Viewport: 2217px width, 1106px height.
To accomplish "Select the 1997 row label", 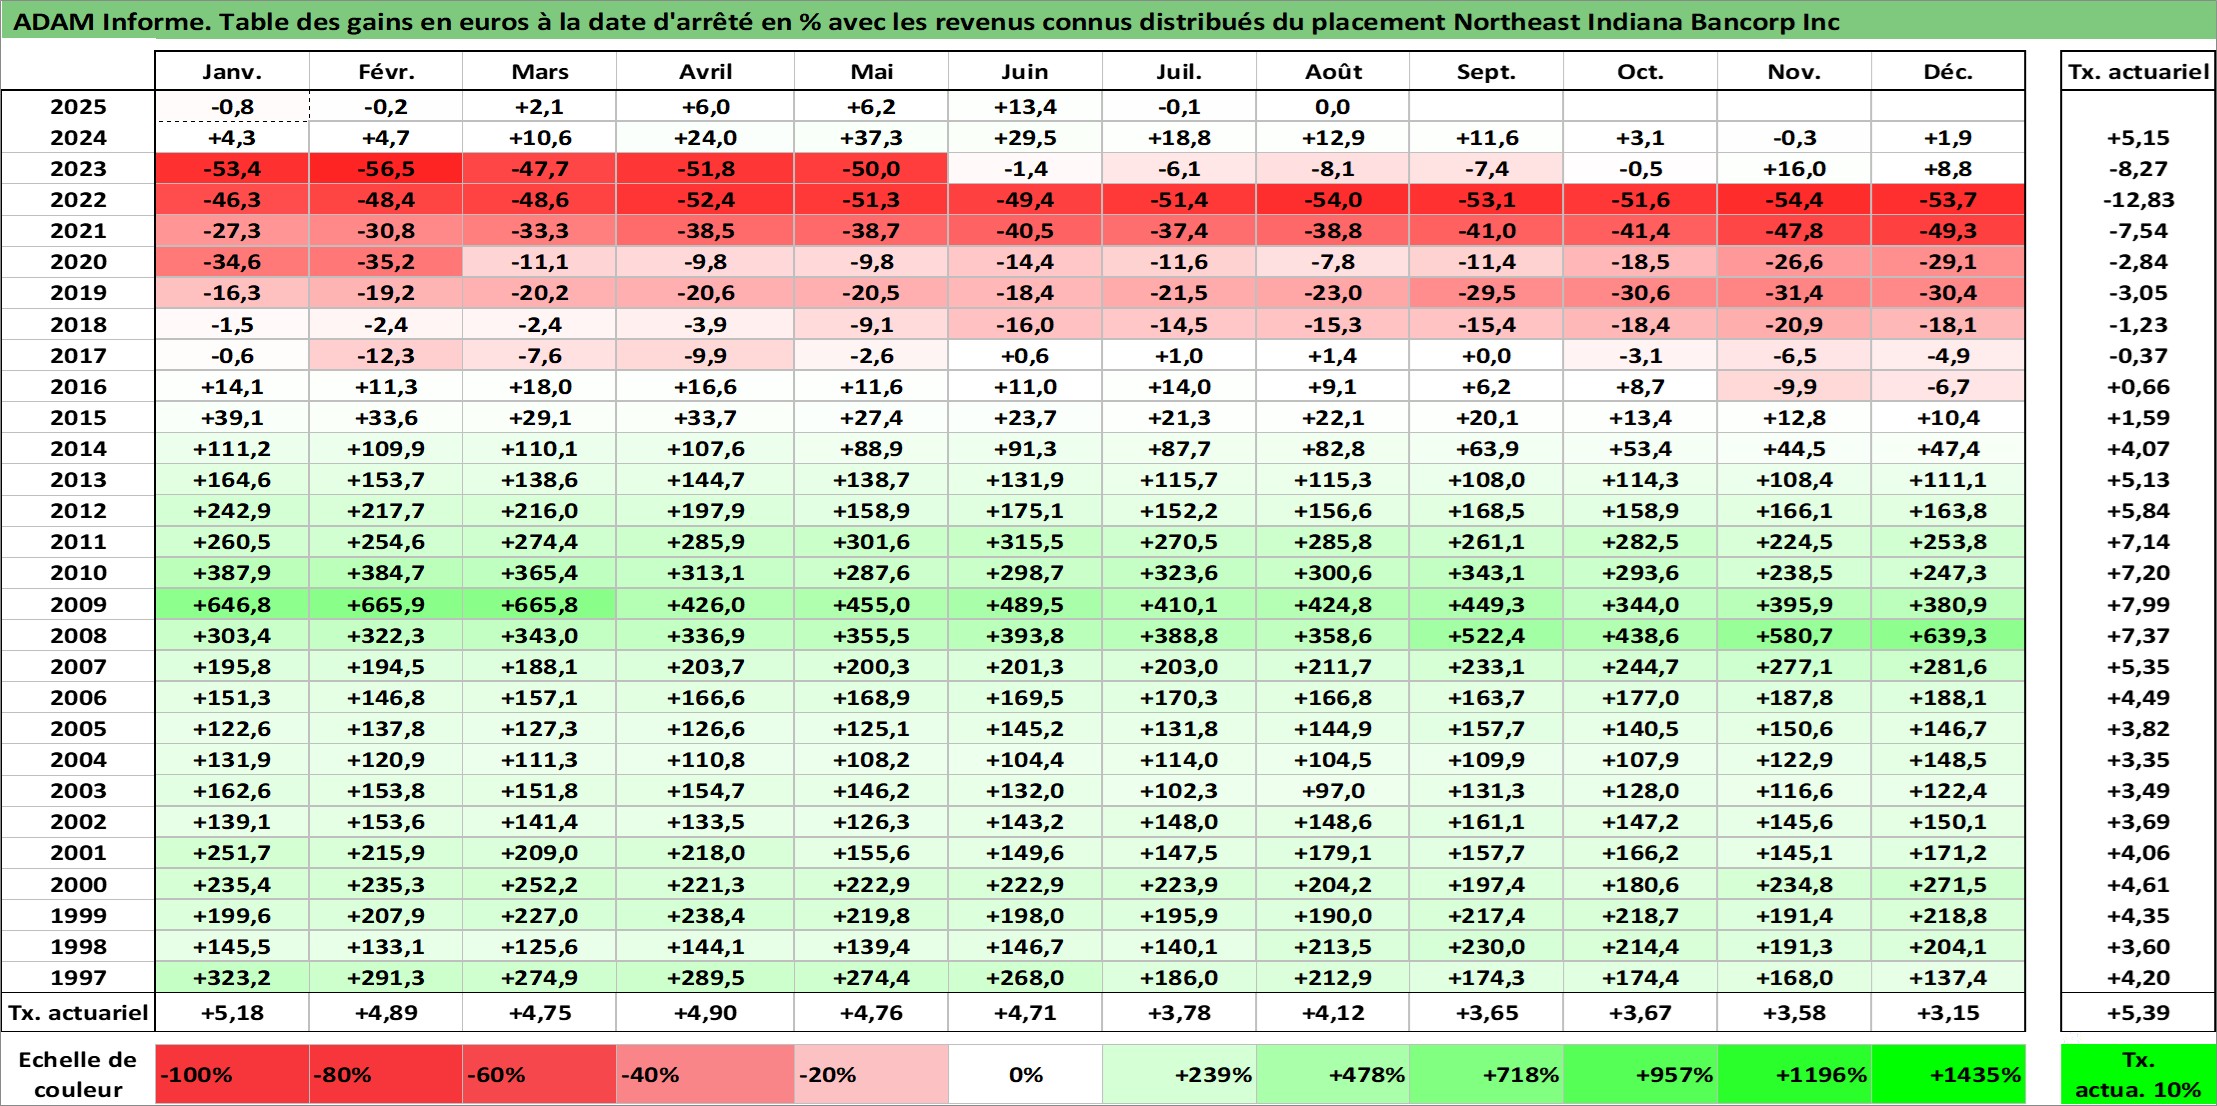I will click(78, 977).
